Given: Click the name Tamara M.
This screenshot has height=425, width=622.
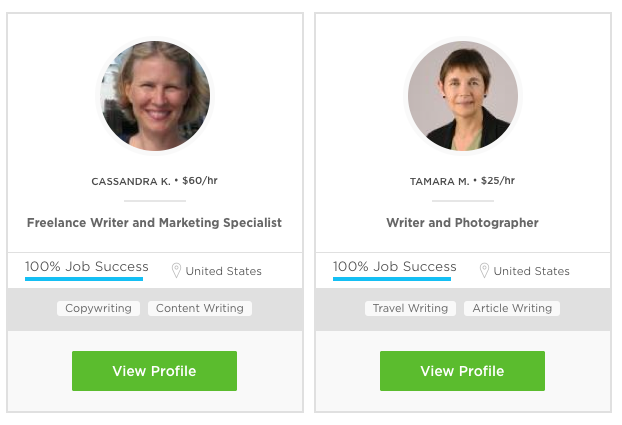Looking at the screenshot, I should (x=439, y=182).
